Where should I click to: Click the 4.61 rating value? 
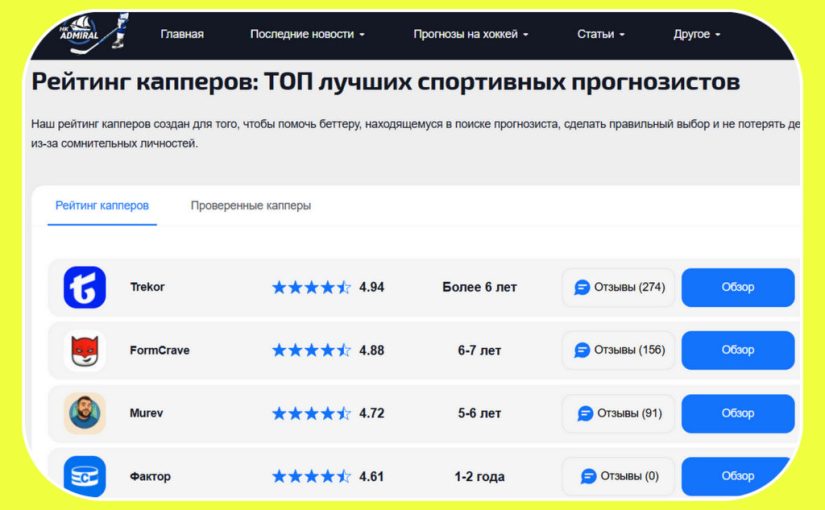click(x=371, y=477)
